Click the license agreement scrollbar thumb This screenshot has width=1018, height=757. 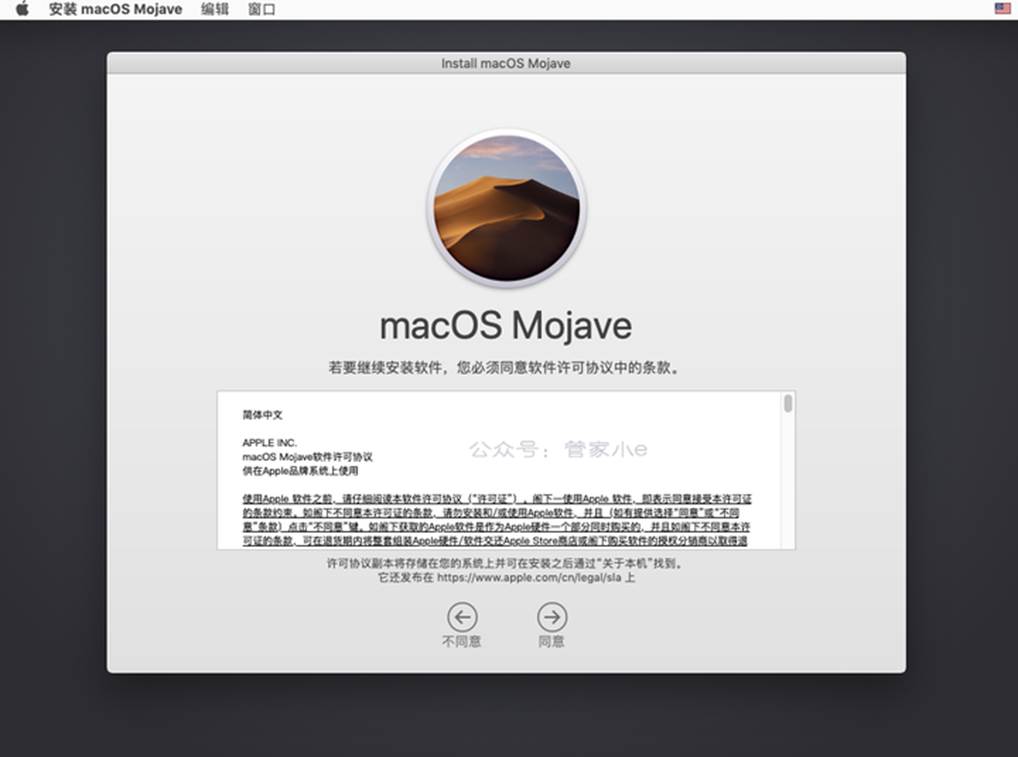point(788,403)
